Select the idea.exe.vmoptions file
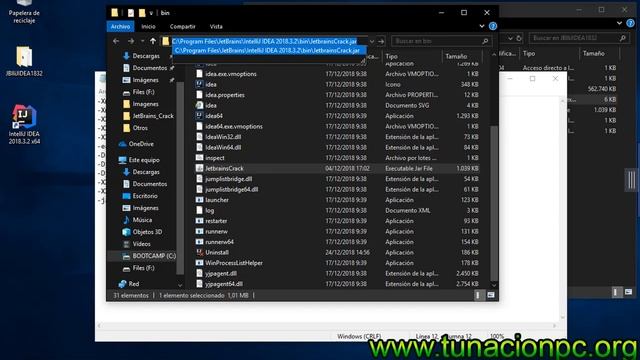The image size is (640, 360). [231, 74]
